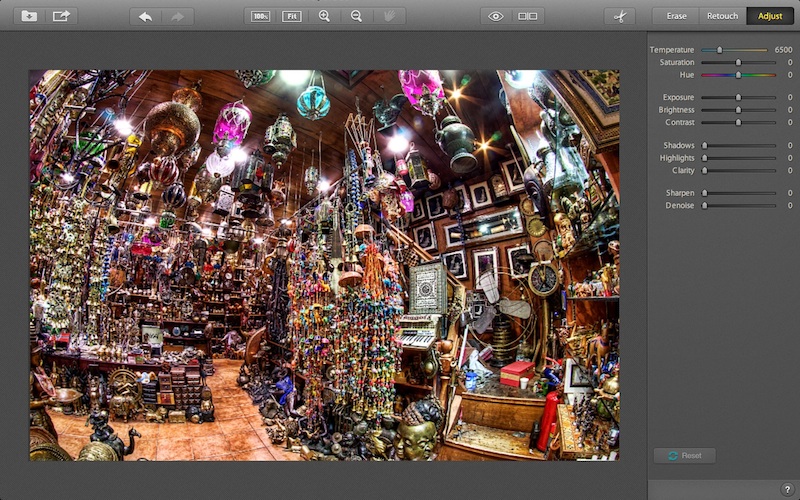
Task: Click the Temperature slider handle
Action: coord(719,49)
